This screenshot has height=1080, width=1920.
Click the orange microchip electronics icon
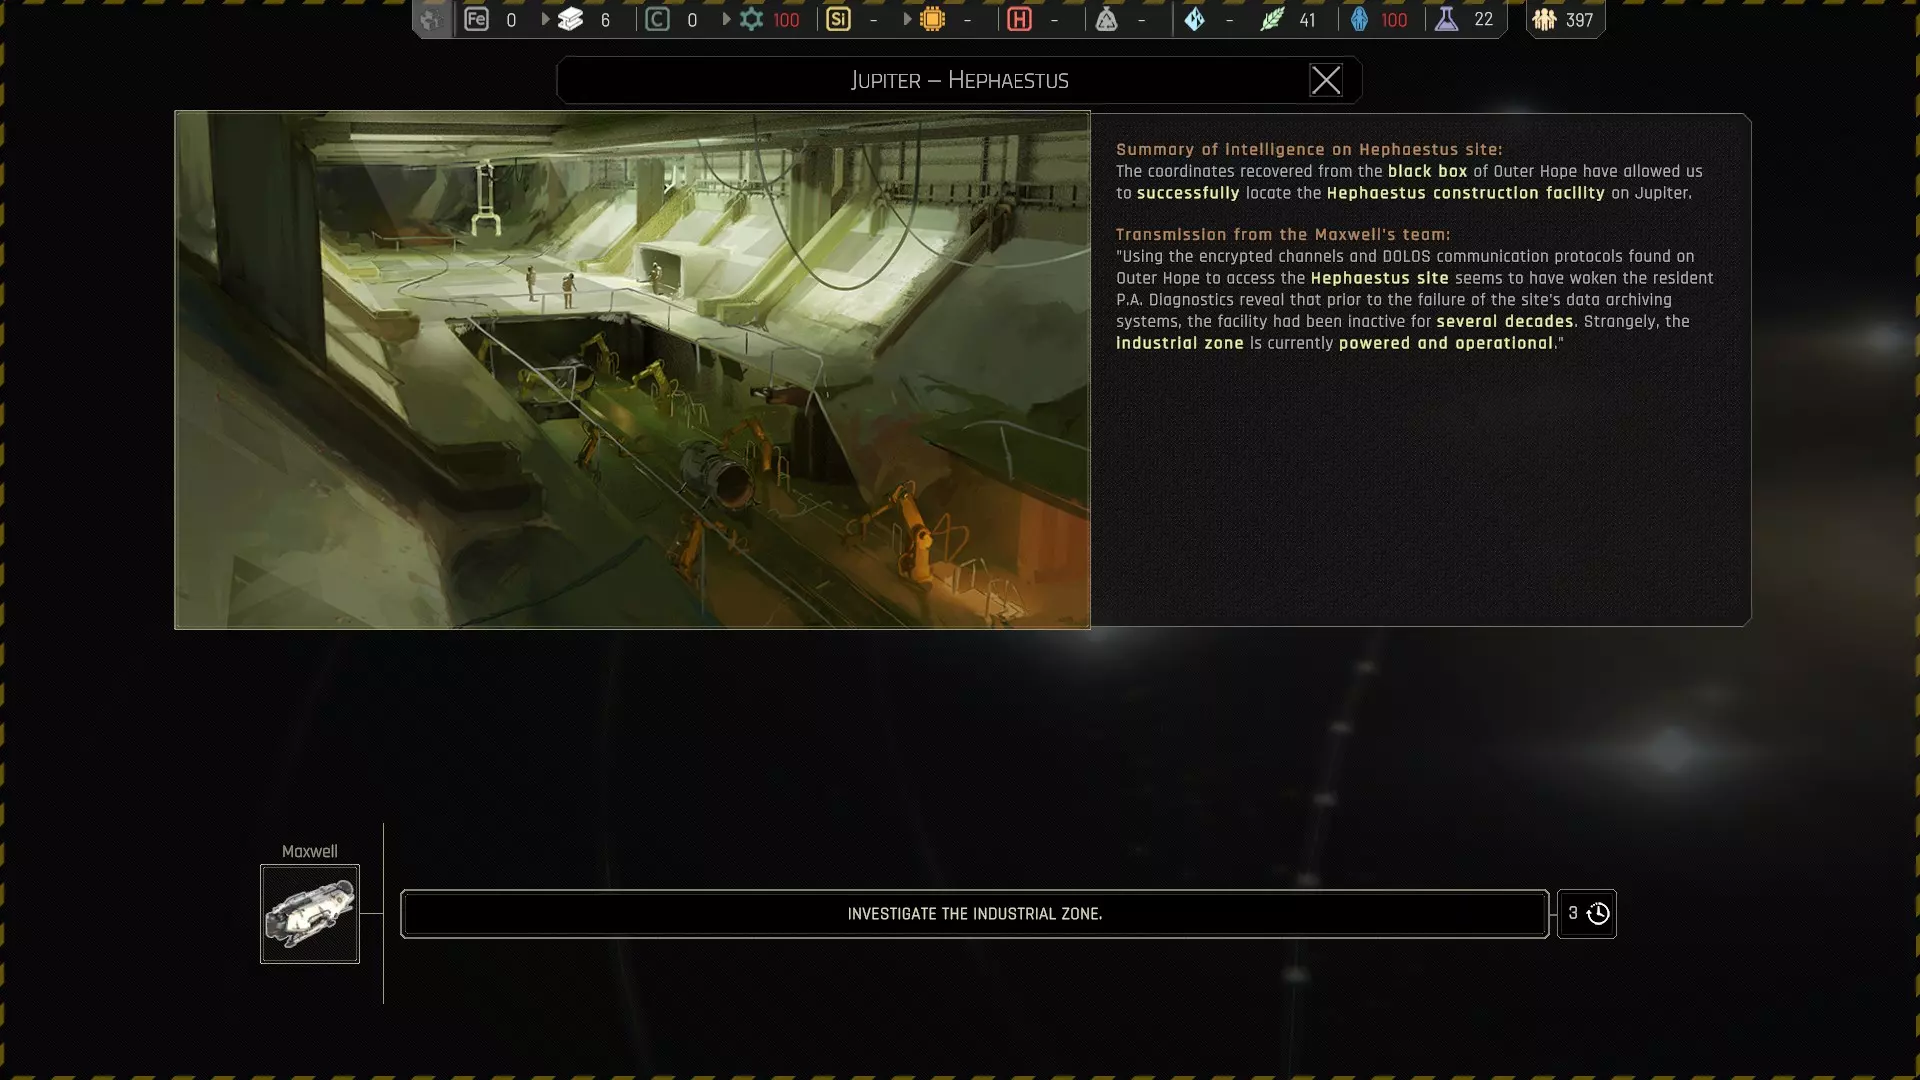(x=932, y=19)
